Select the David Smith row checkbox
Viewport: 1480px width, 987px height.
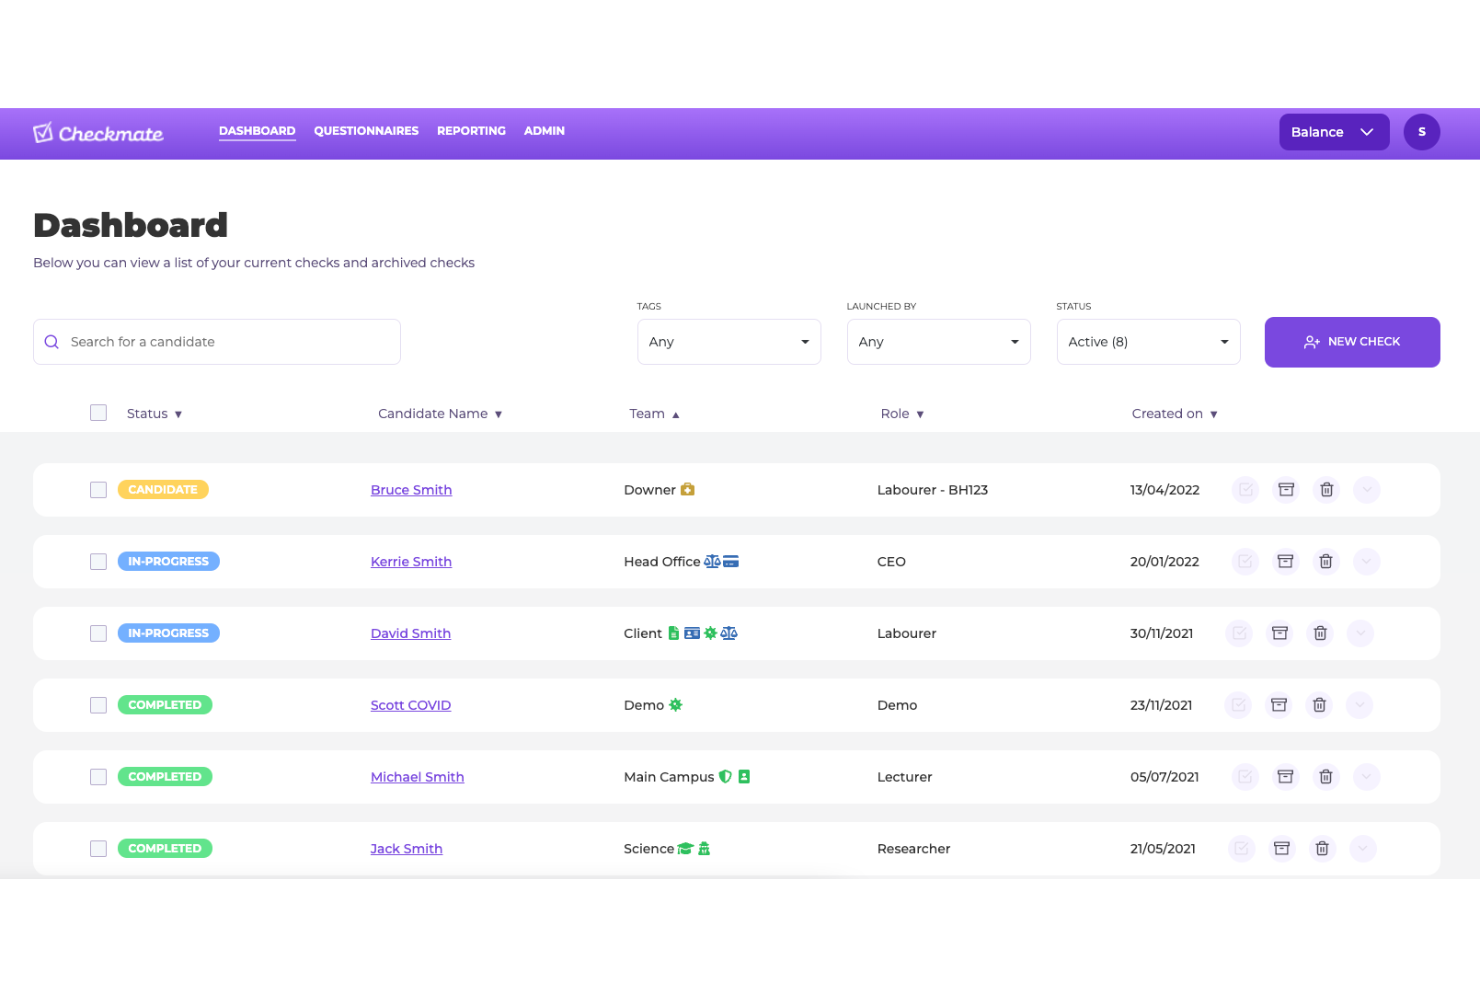tap(98, 633)
